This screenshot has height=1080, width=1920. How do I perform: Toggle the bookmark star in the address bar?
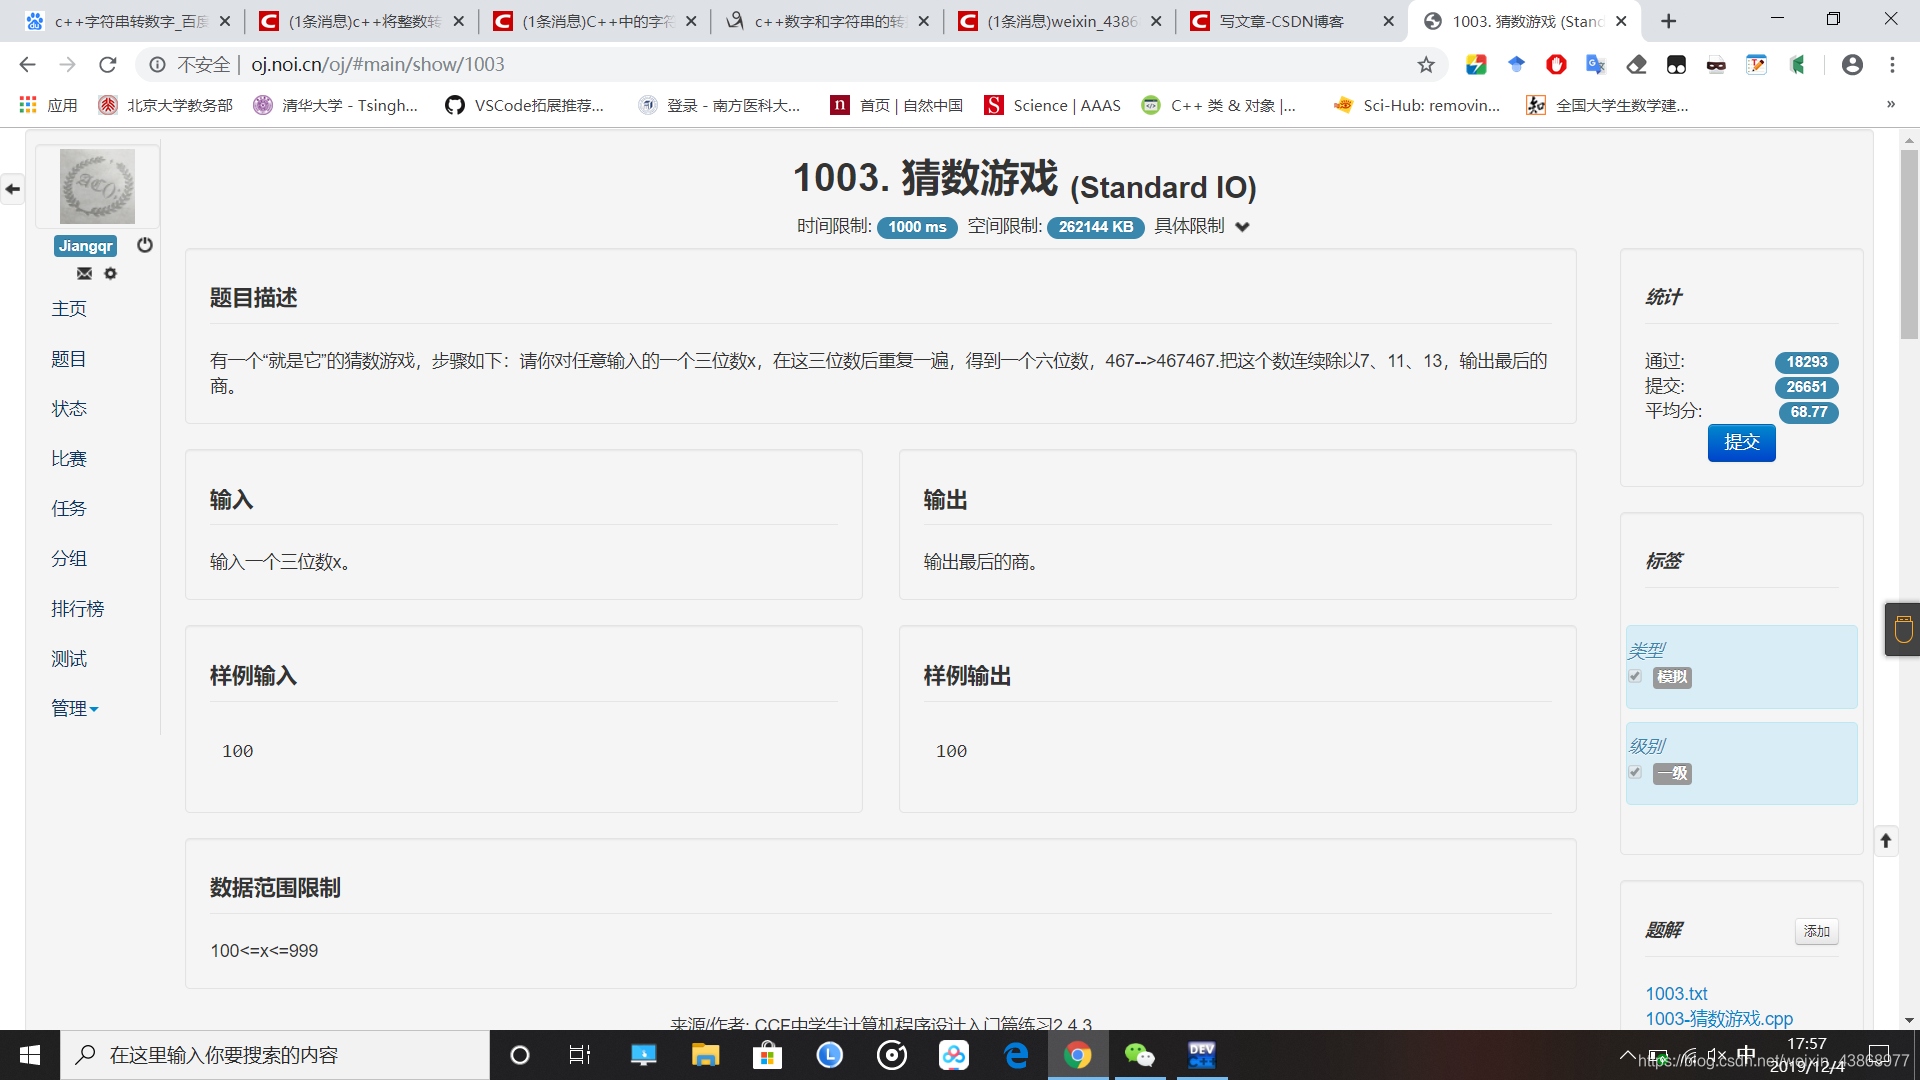1425,64
